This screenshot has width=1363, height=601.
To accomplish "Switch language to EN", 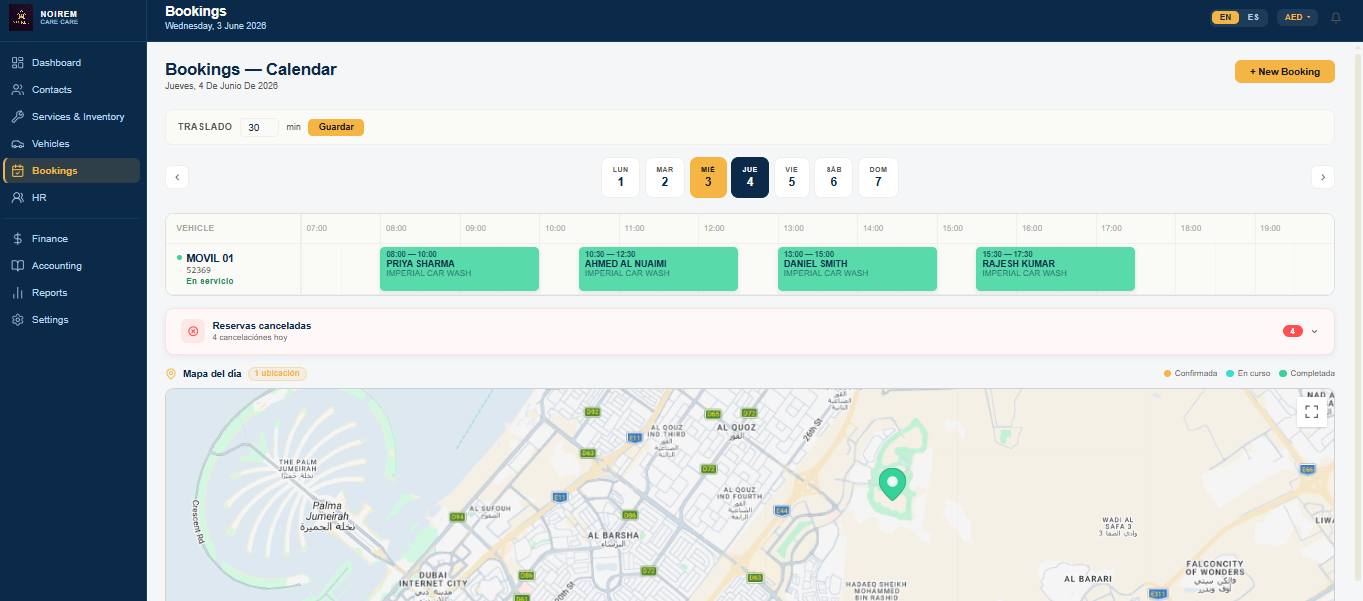I will pyautogui.click(x=1225, y=17).
